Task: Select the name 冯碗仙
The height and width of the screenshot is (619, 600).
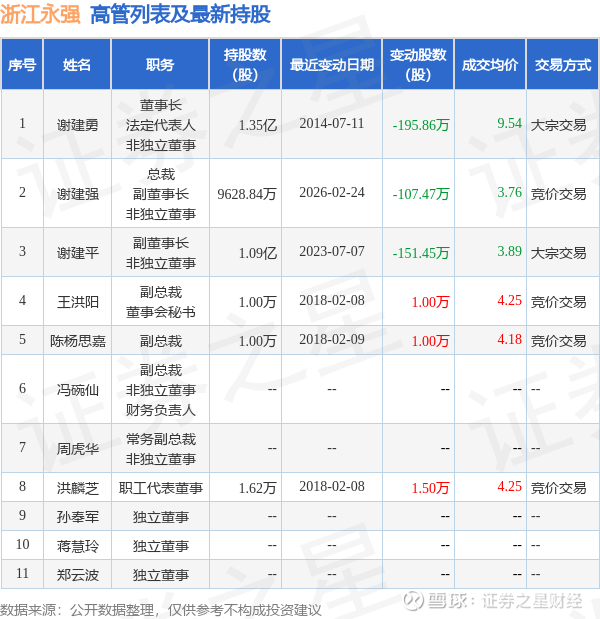Action: coord(77,390)
